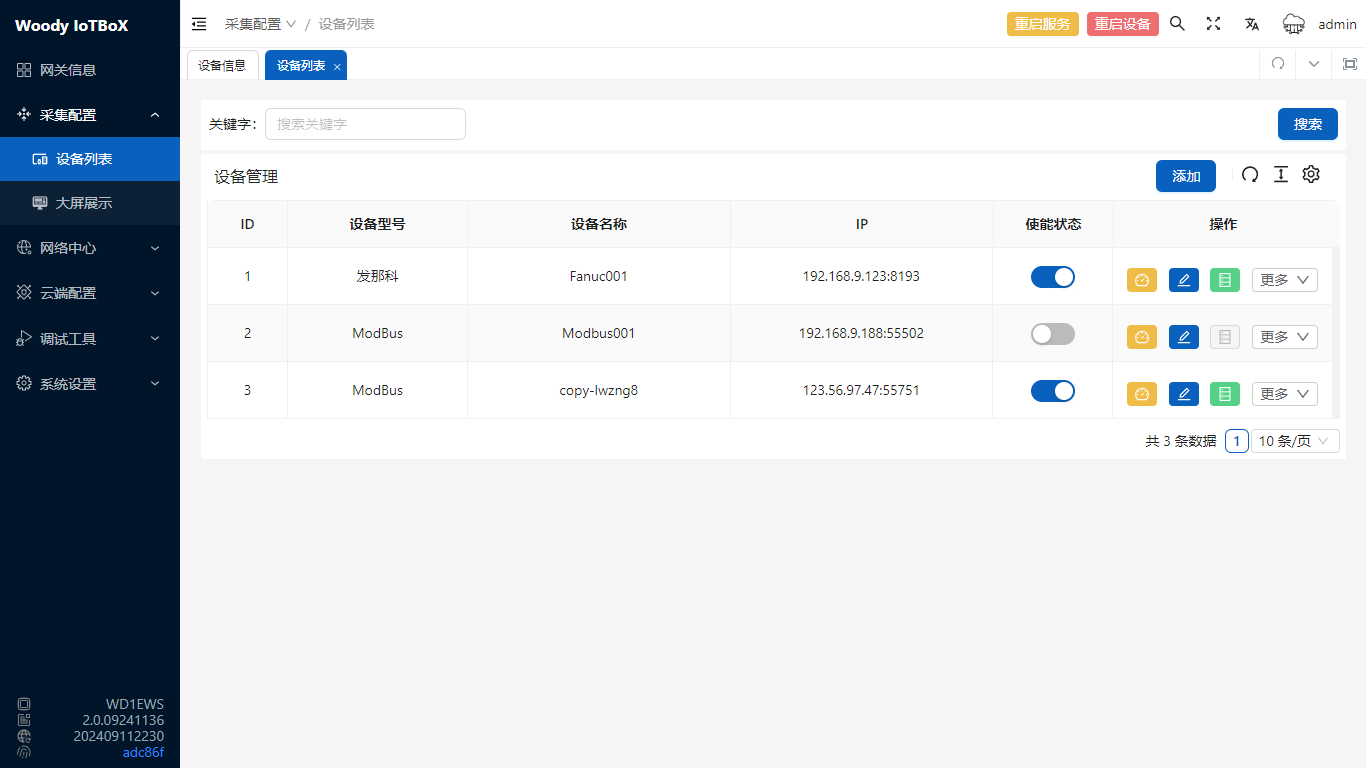Click the green list icon for copy-lwzng8
Image resolution: width=1366 pixels, height=768 pixels.
tap(1224, 394)
